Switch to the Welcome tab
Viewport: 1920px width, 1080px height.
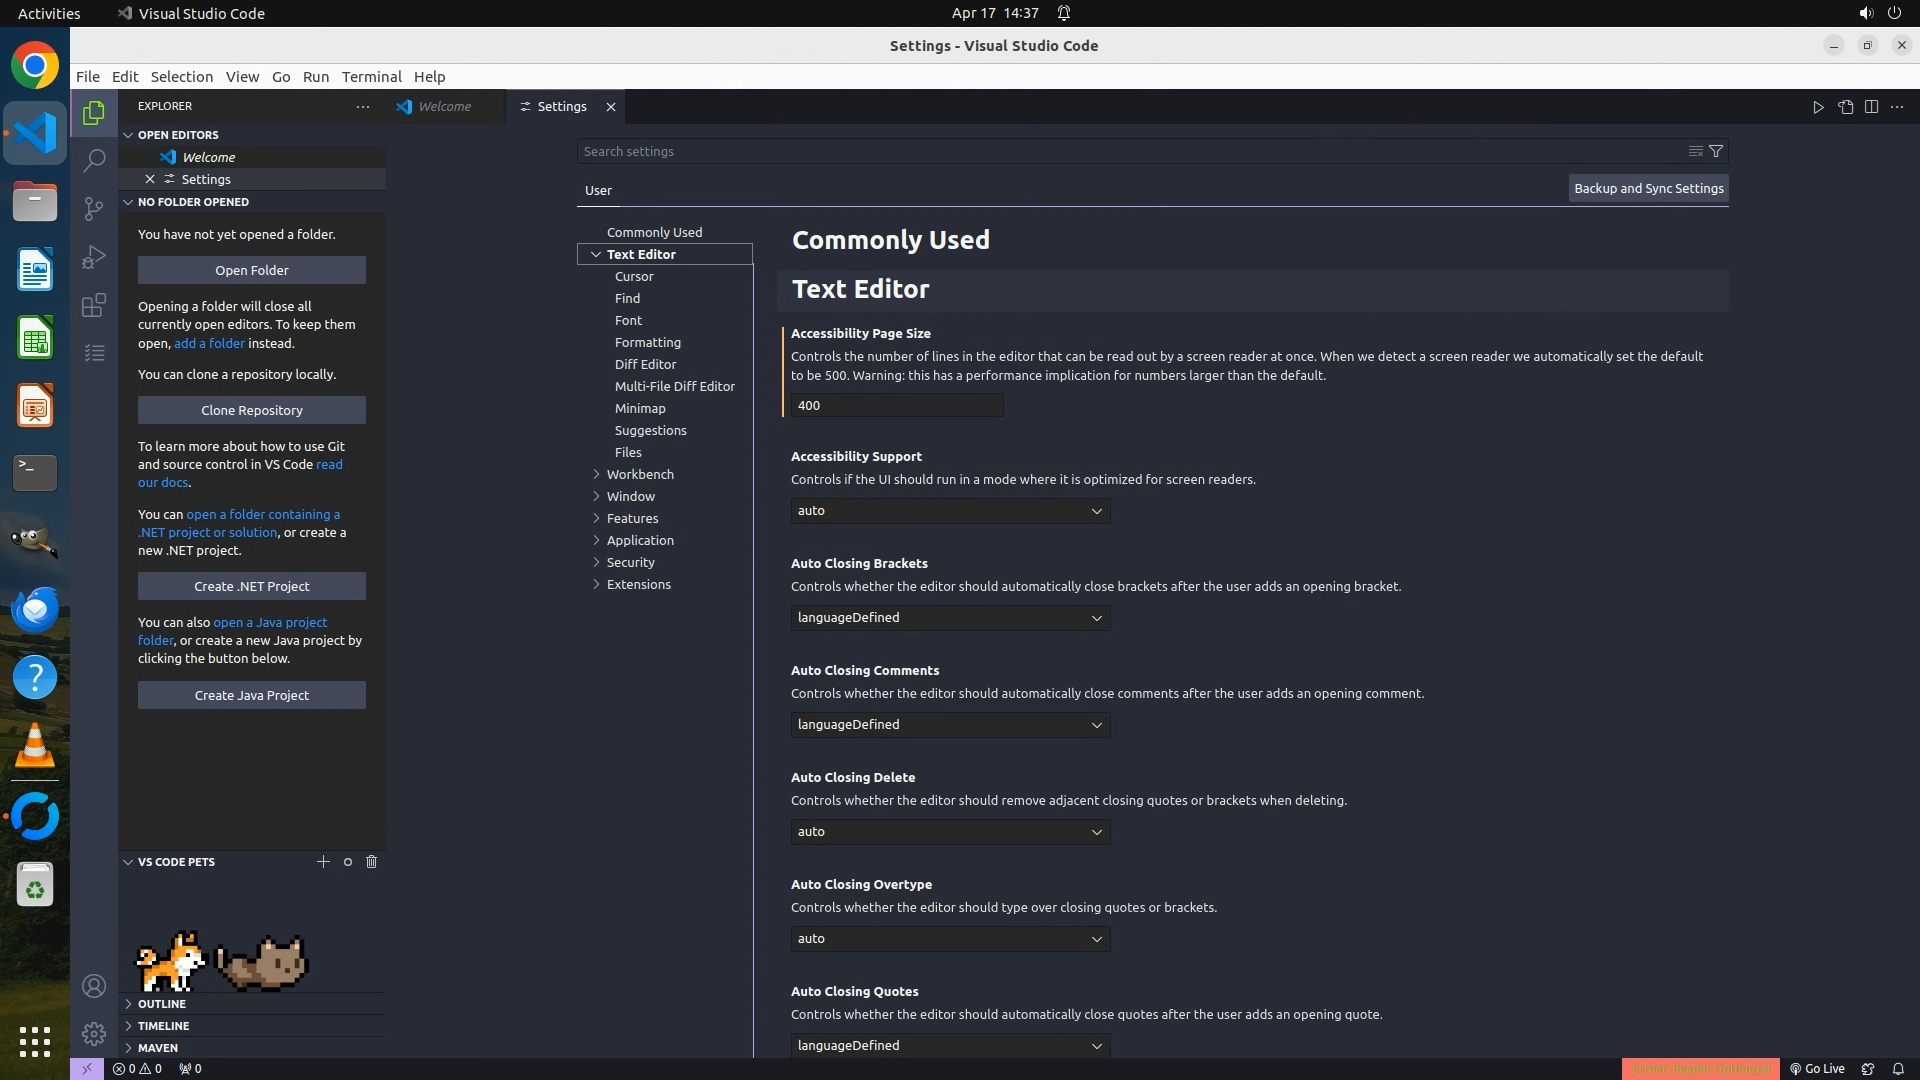click(x=444, y=107)
